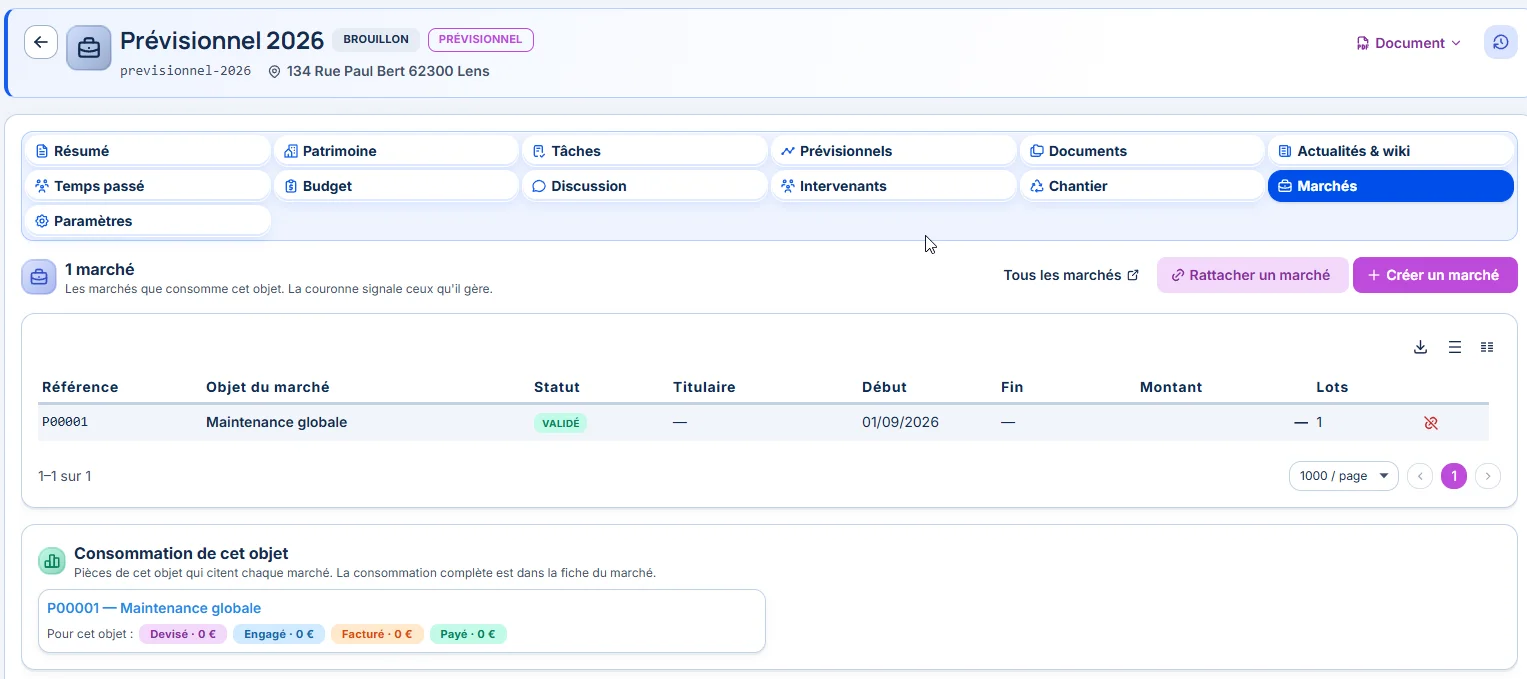Go to Actualités & wiki tab
Screen dimensions: 1527x679
click(x=1391, y=151)
